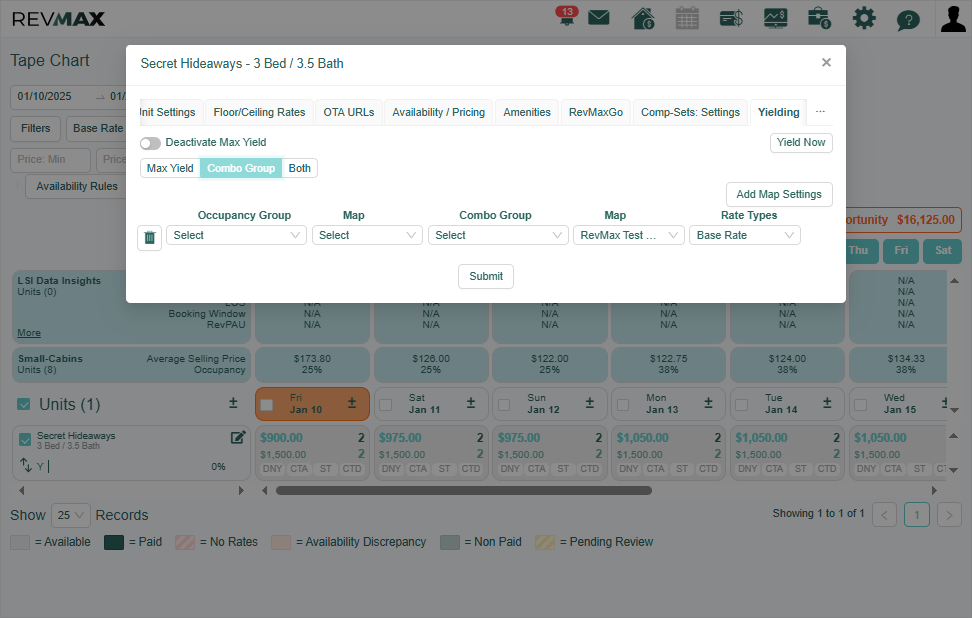Image resolution: width=972 pixels, height=618 pixels.
Task: Check the Sat Jan 11 checkbox
Action: [x=386, y=405]
